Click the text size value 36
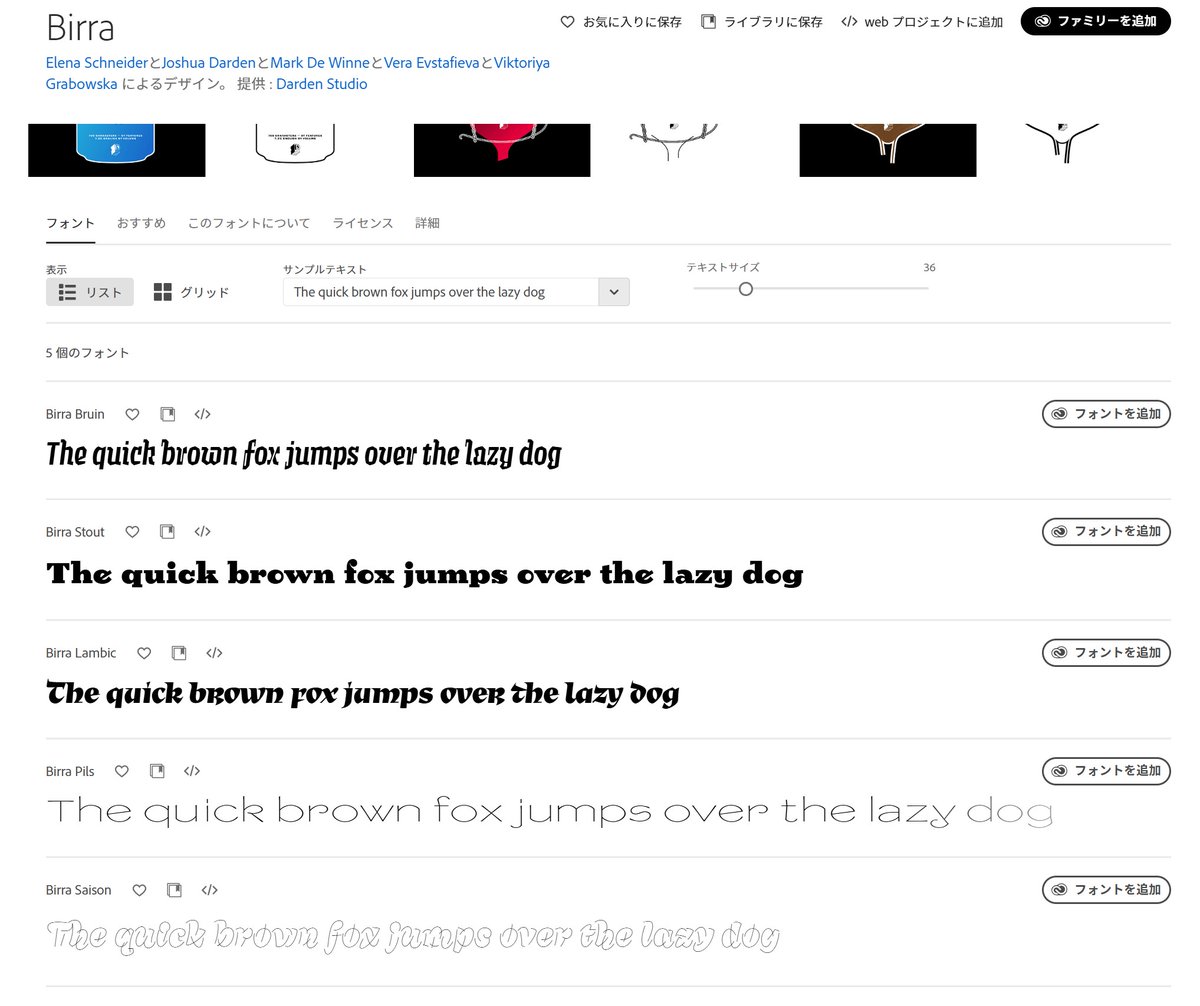This screenshot has width=1200, height=1006. pyautogui.click(x=929, y=268)
